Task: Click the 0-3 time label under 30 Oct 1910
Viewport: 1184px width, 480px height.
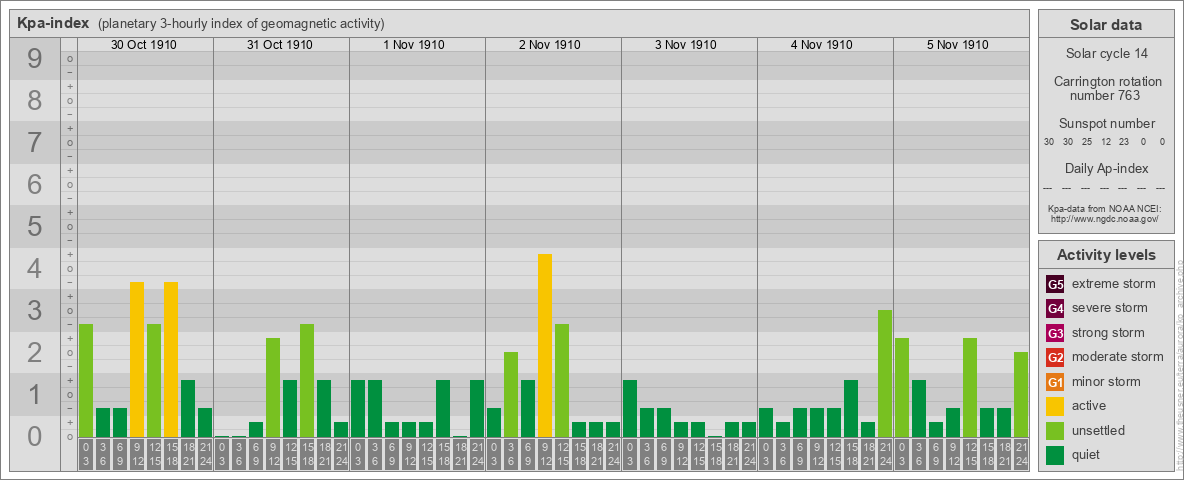Action: (x=86, y=454)
